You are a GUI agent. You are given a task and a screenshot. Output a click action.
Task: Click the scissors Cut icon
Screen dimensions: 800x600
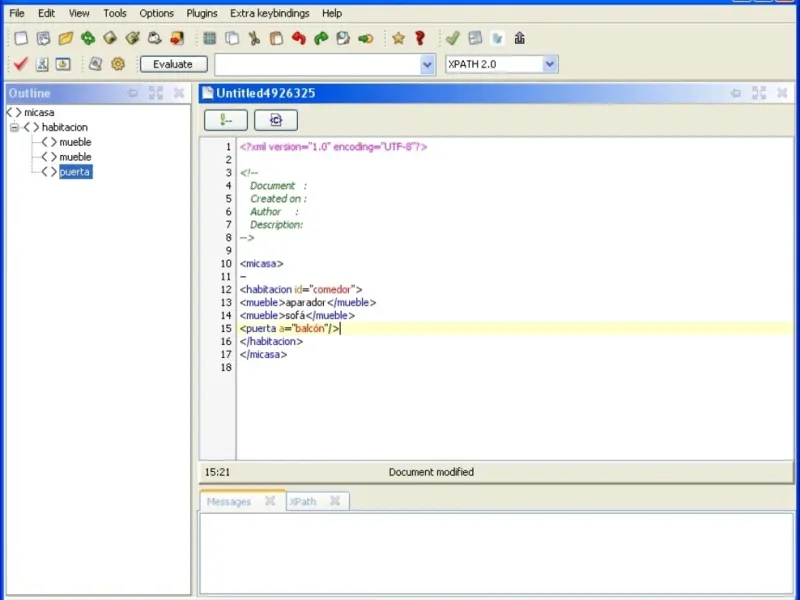(254, 38)
